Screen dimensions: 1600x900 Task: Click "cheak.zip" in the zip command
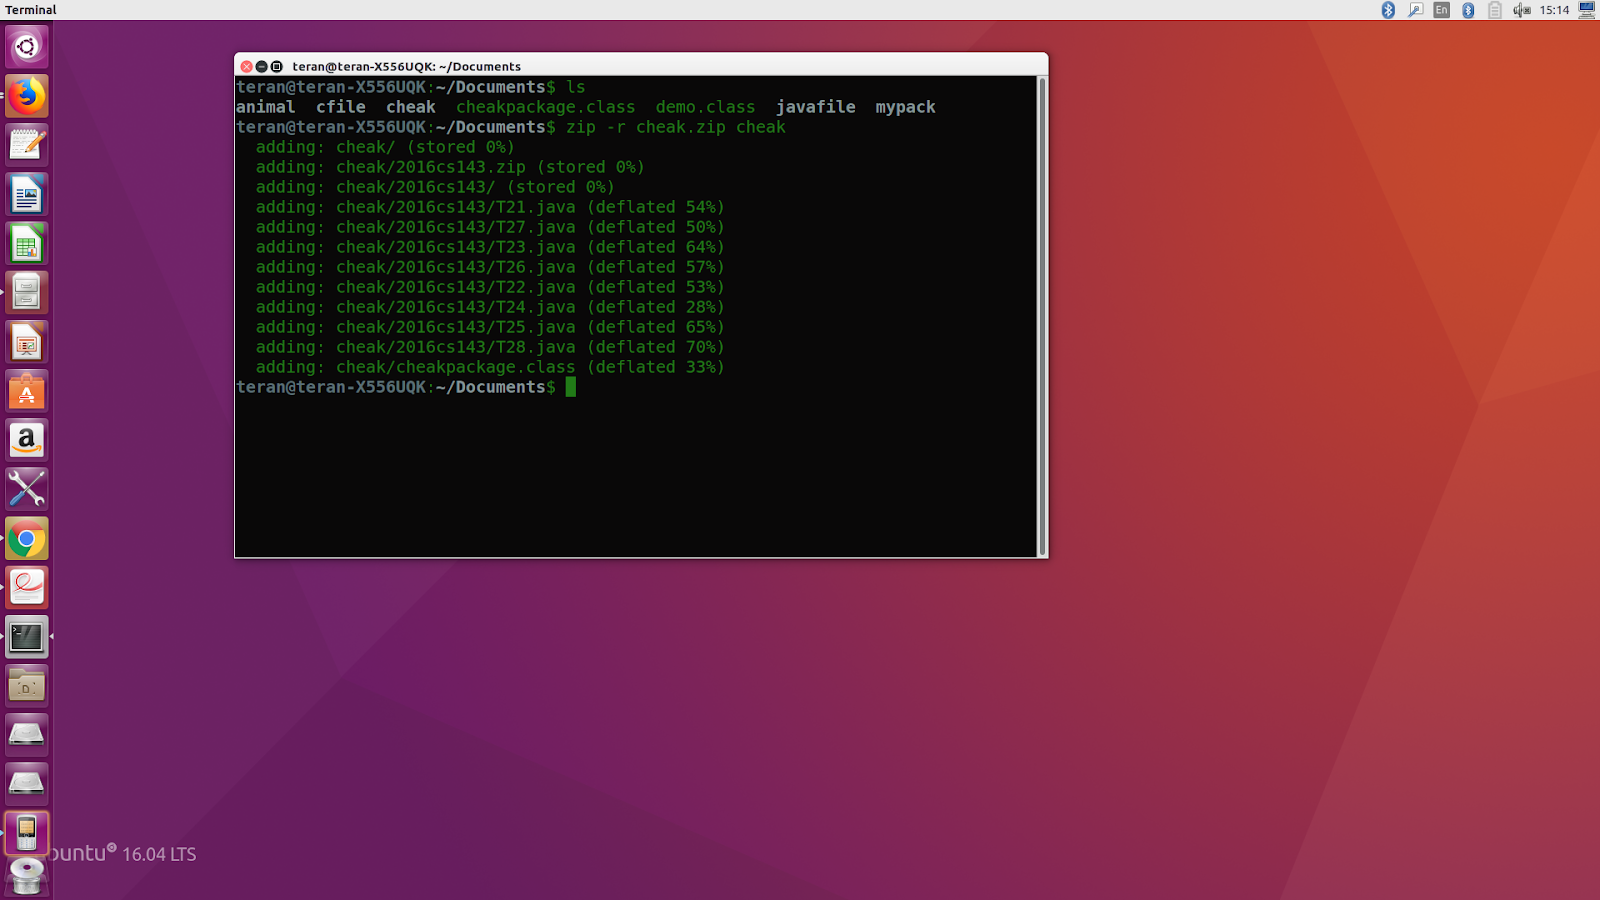(681, 127)
